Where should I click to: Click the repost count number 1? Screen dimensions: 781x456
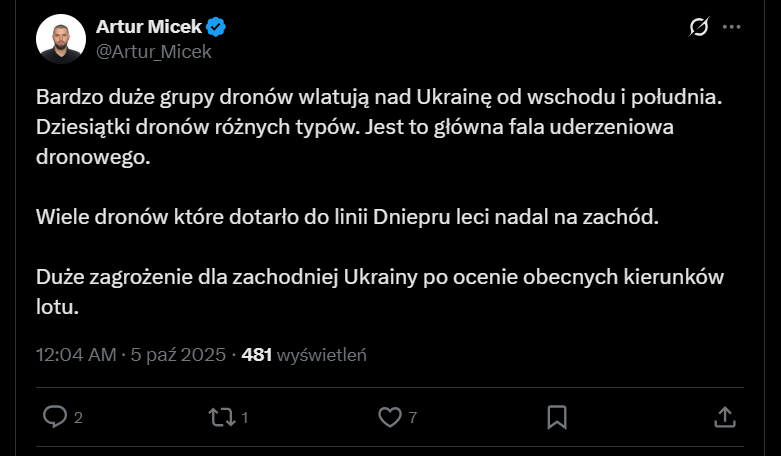tap(244, 417)
